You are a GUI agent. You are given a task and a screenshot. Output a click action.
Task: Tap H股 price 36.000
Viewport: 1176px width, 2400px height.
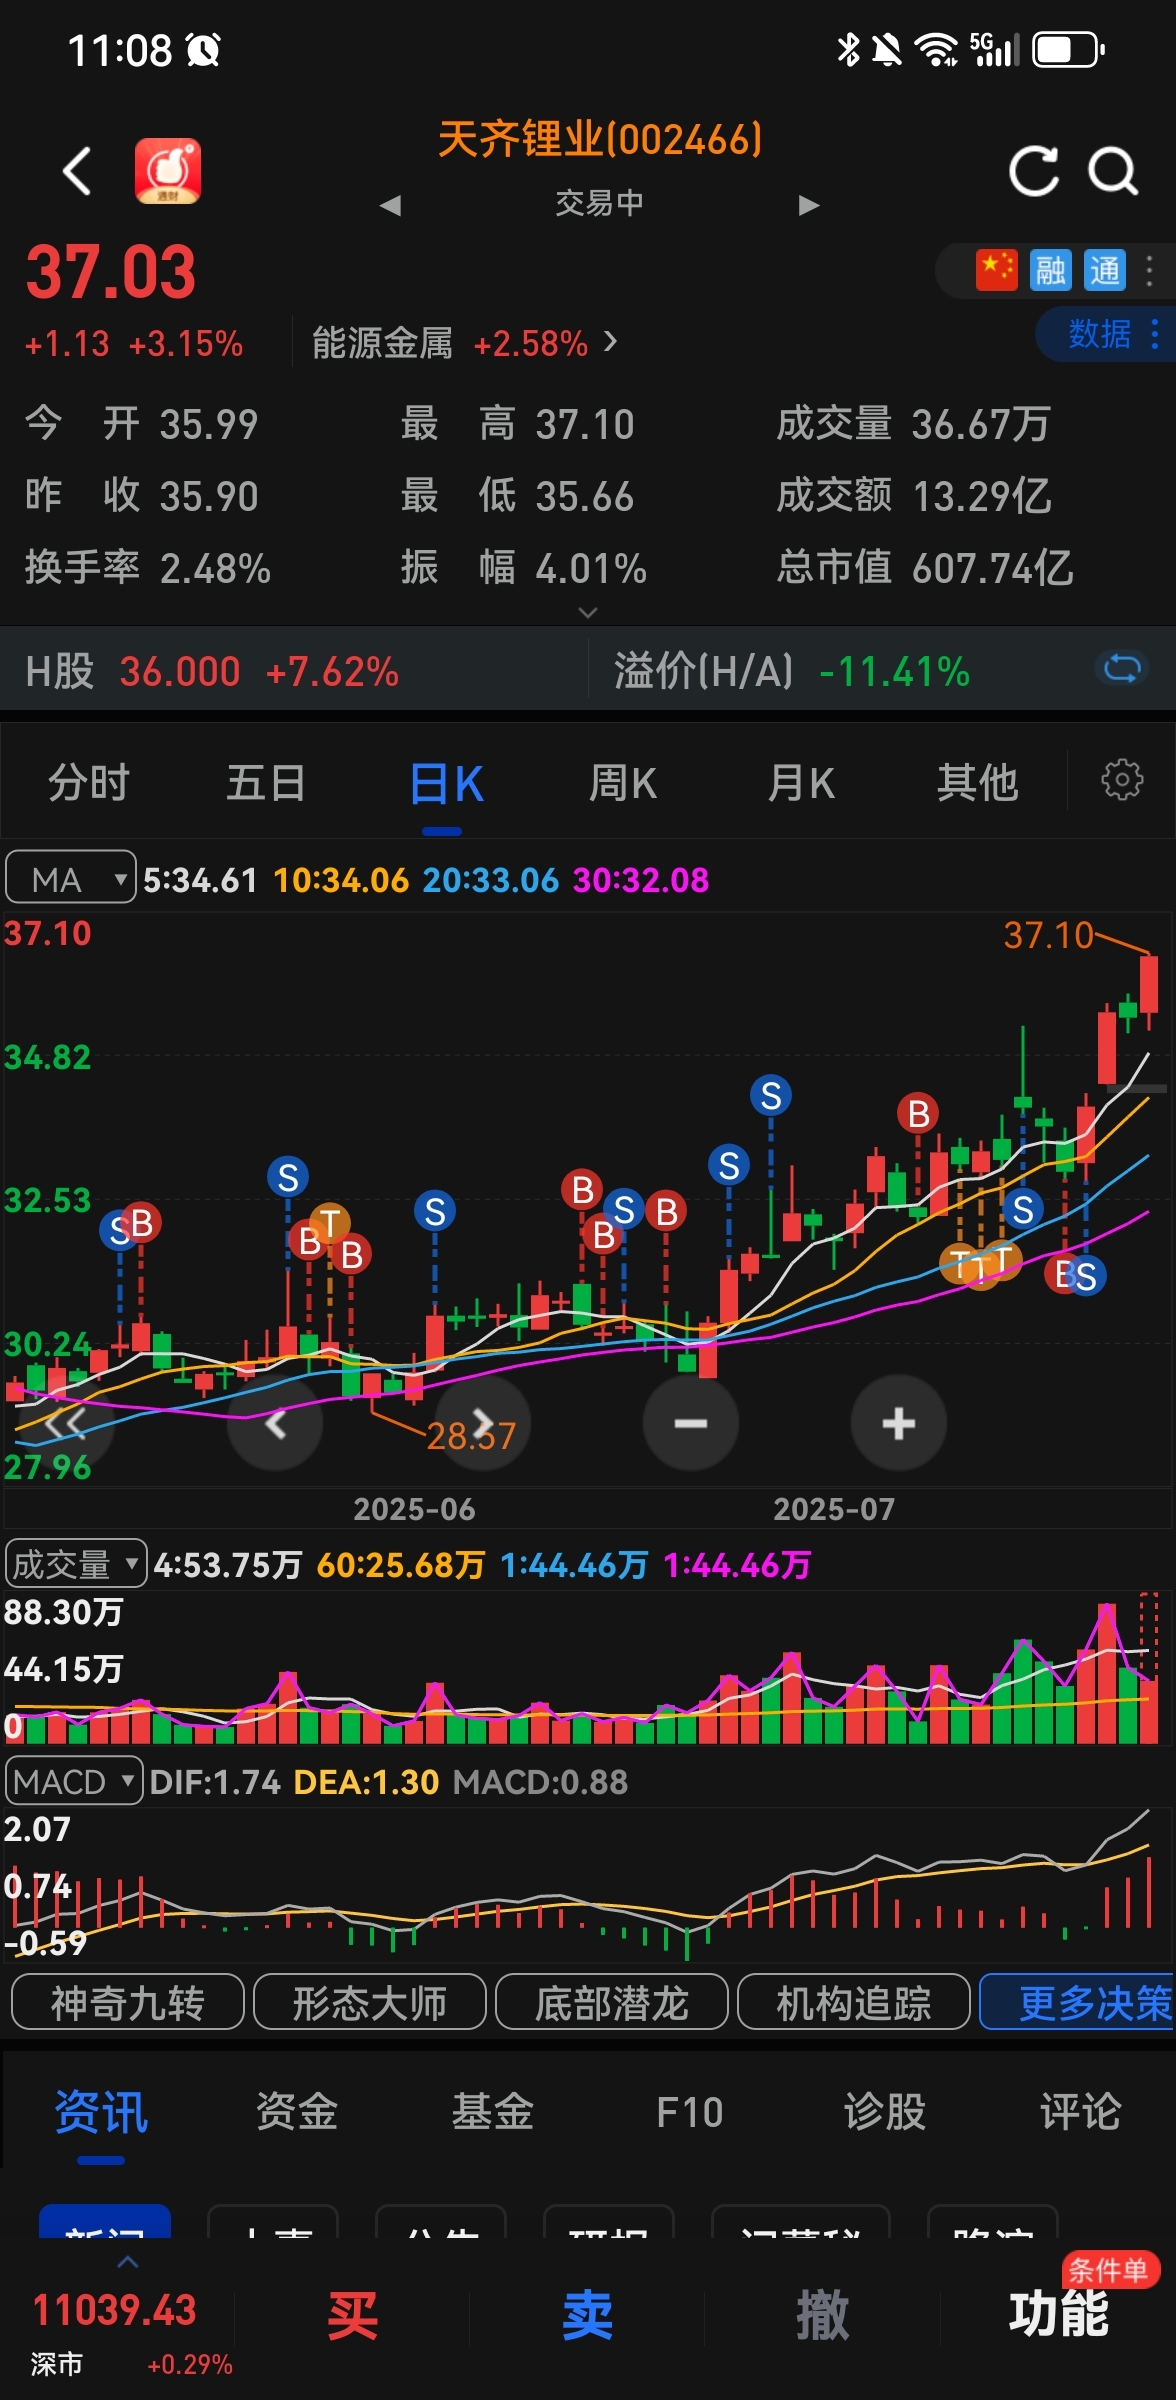(180, 671)
